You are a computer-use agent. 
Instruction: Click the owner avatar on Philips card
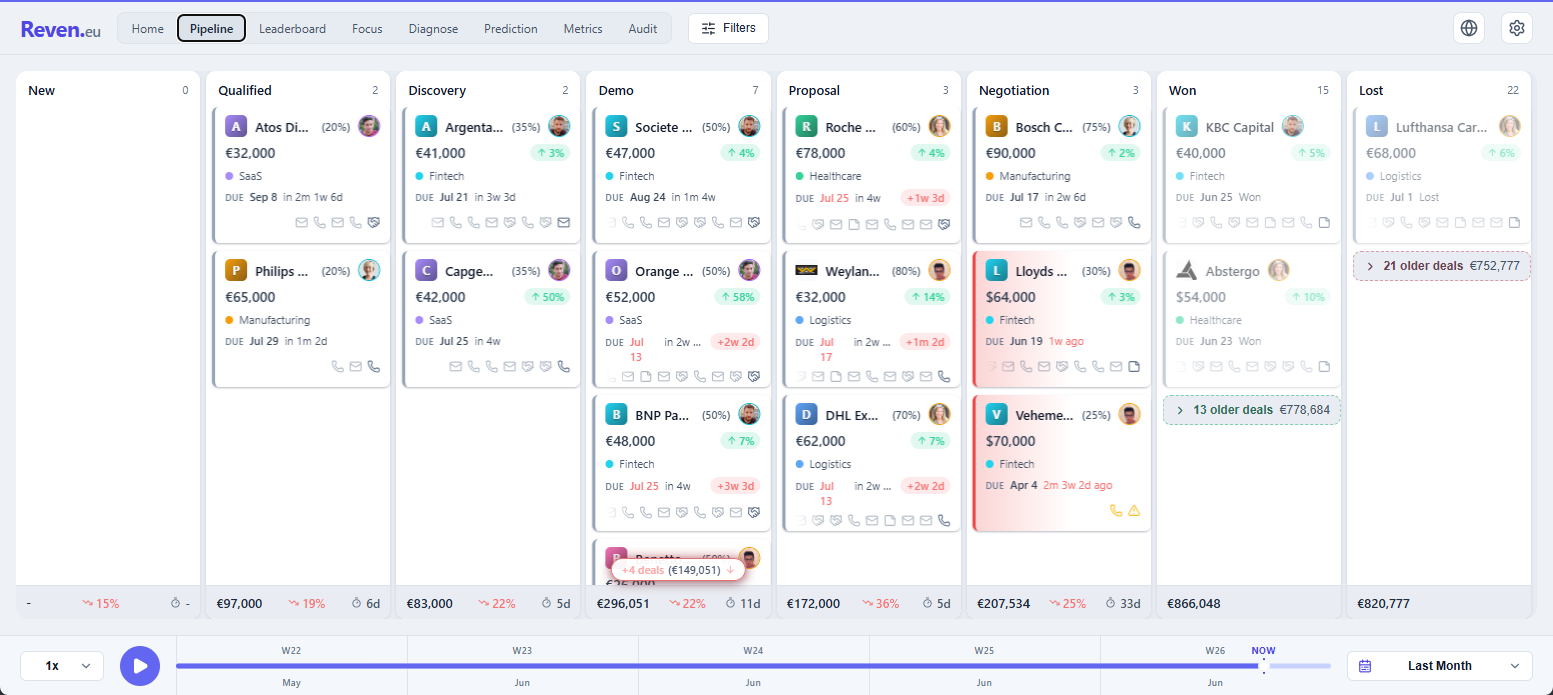point(369,270)
